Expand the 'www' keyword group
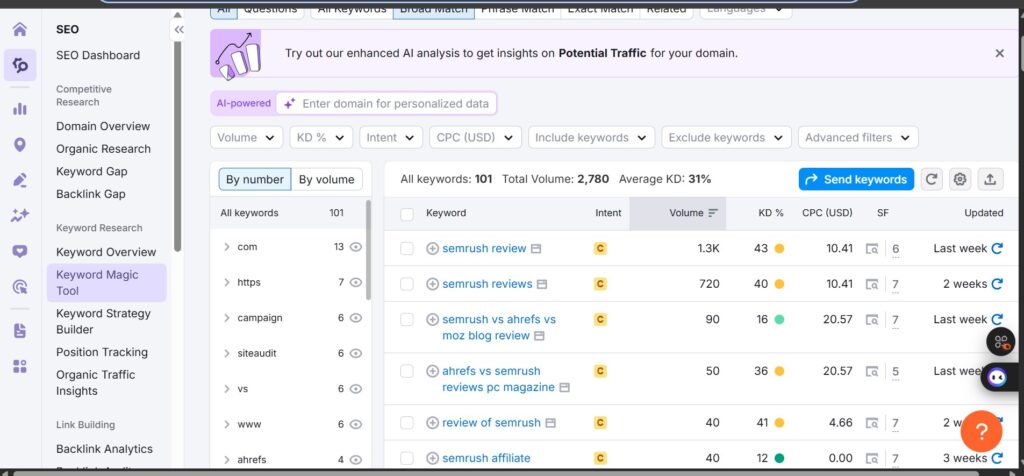Image resolution: width=1024 pixels, height=476 pixels. click(227, 424)
